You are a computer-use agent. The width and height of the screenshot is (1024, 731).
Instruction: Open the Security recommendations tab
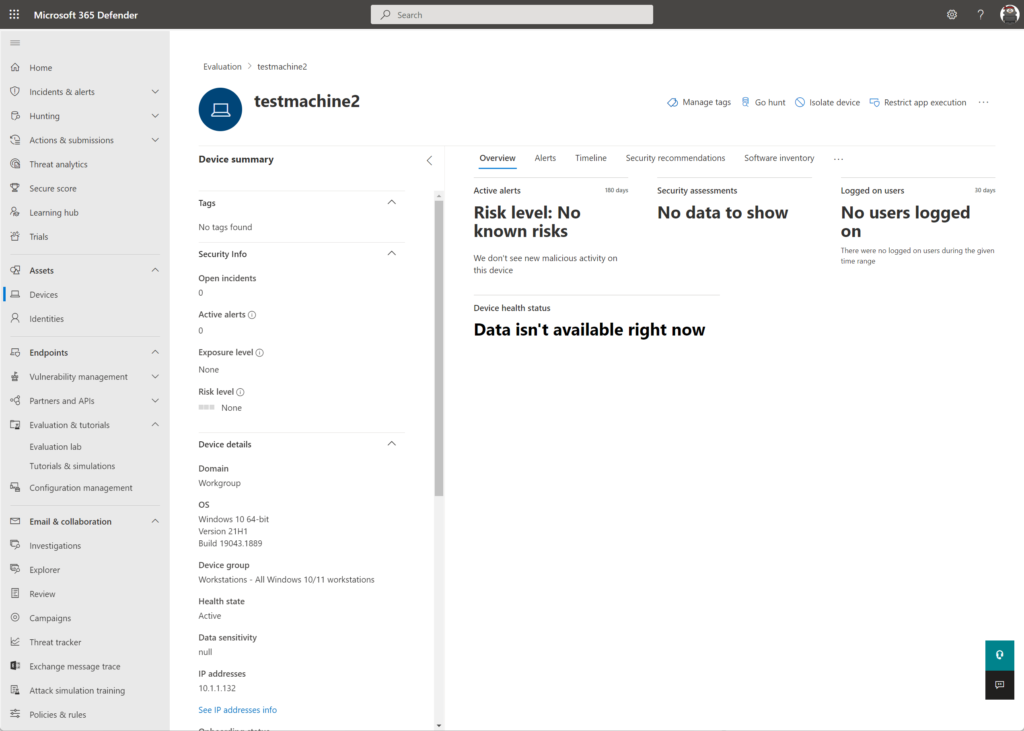[675, 158]
